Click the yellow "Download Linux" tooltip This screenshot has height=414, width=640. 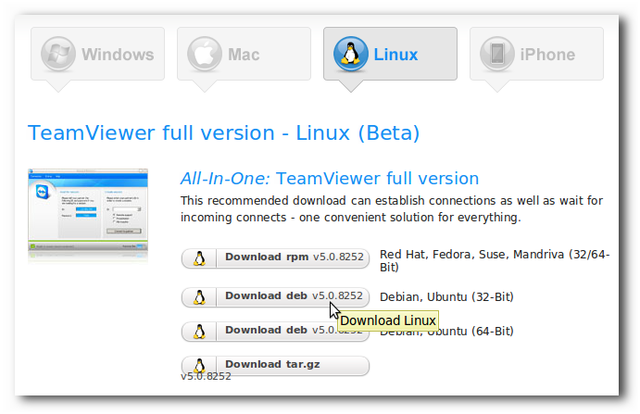click(x=387, y=321)
